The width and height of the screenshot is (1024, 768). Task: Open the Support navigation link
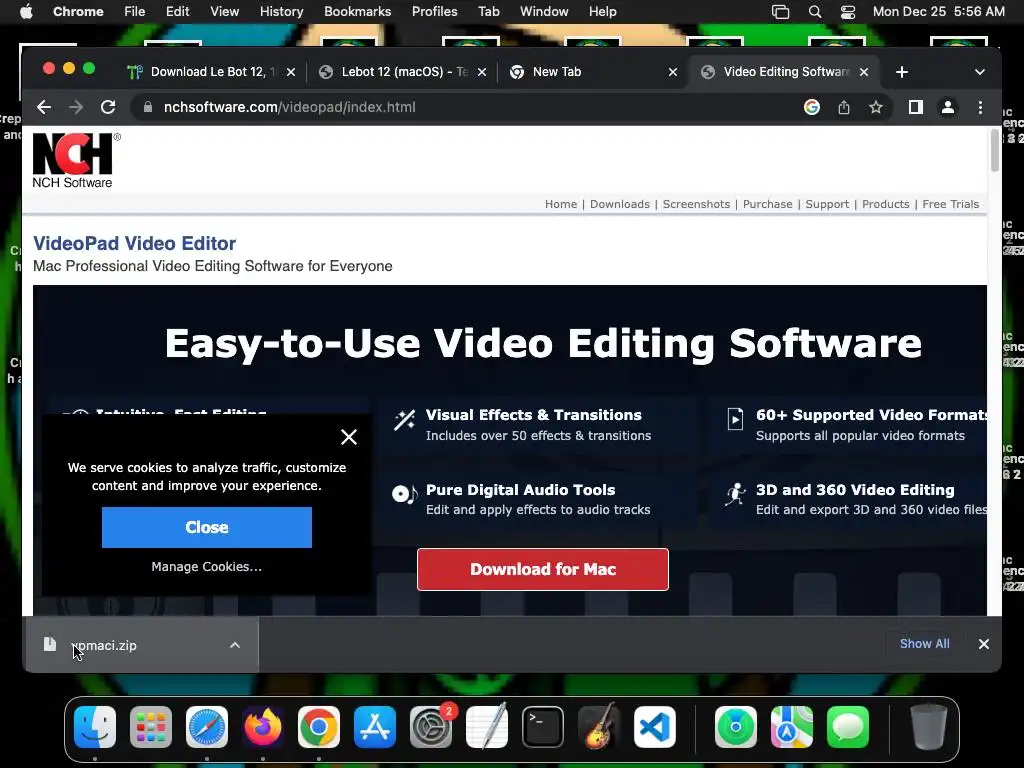[x=827, y=204]
